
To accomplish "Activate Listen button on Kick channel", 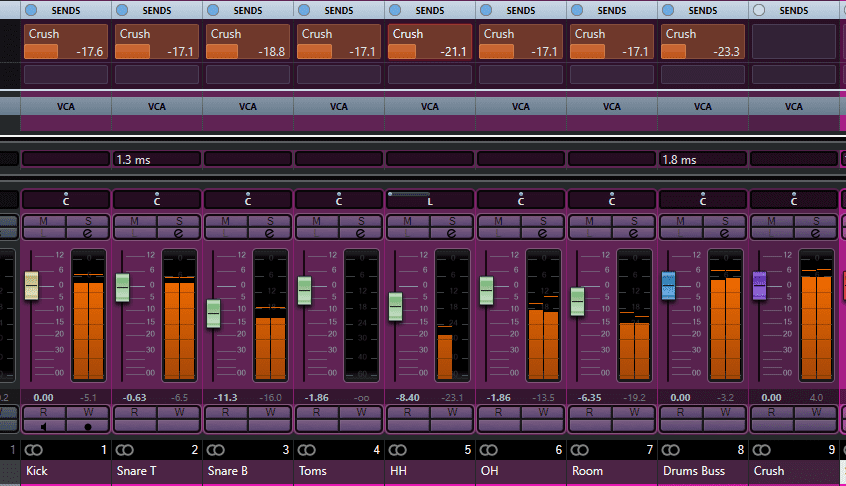I will pyautogui.click(x=44, y=233).
